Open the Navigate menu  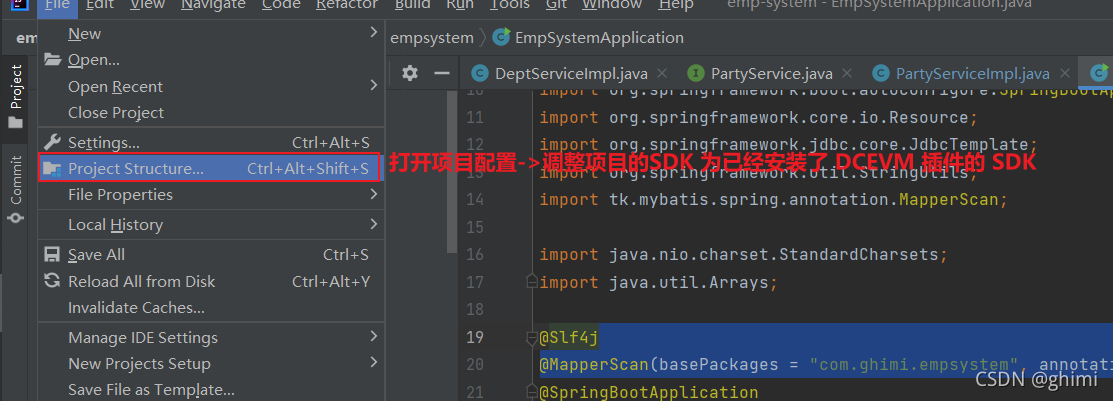click(x=213, y=5)
